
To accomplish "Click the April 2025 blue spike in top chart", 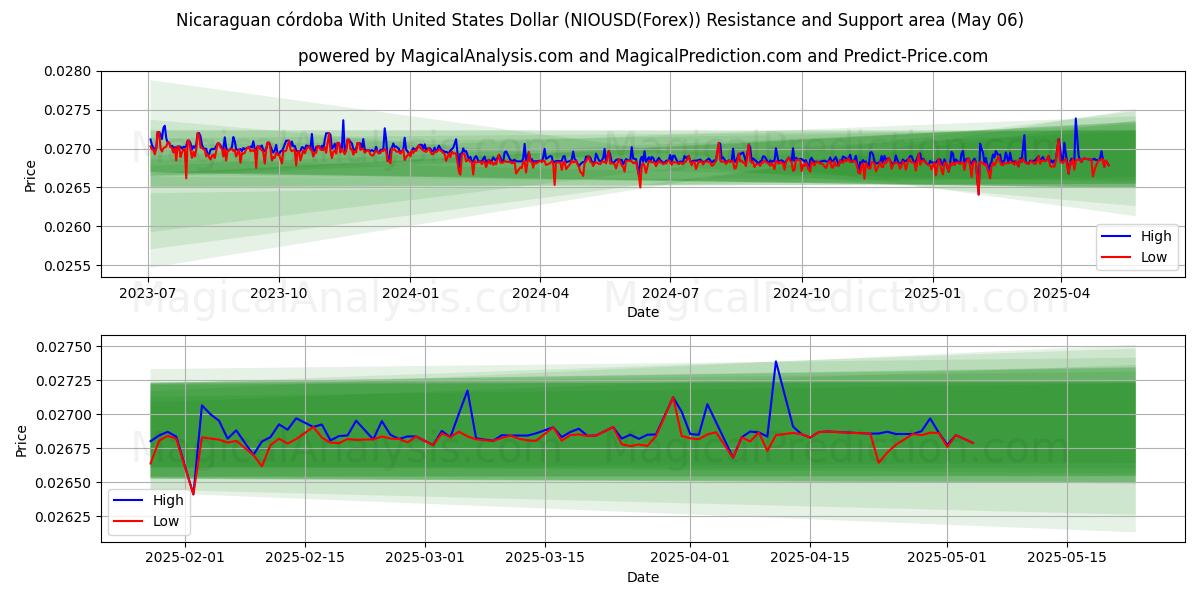I will coord(1076,119).
